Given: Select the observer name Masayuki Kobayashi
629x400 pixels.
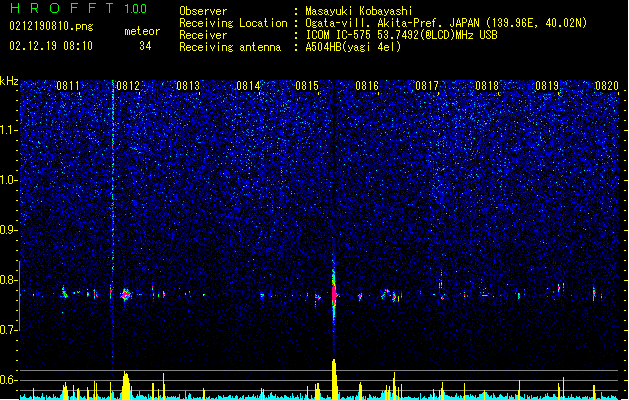Looking at the screenshot, I should (x=359, y=11).
